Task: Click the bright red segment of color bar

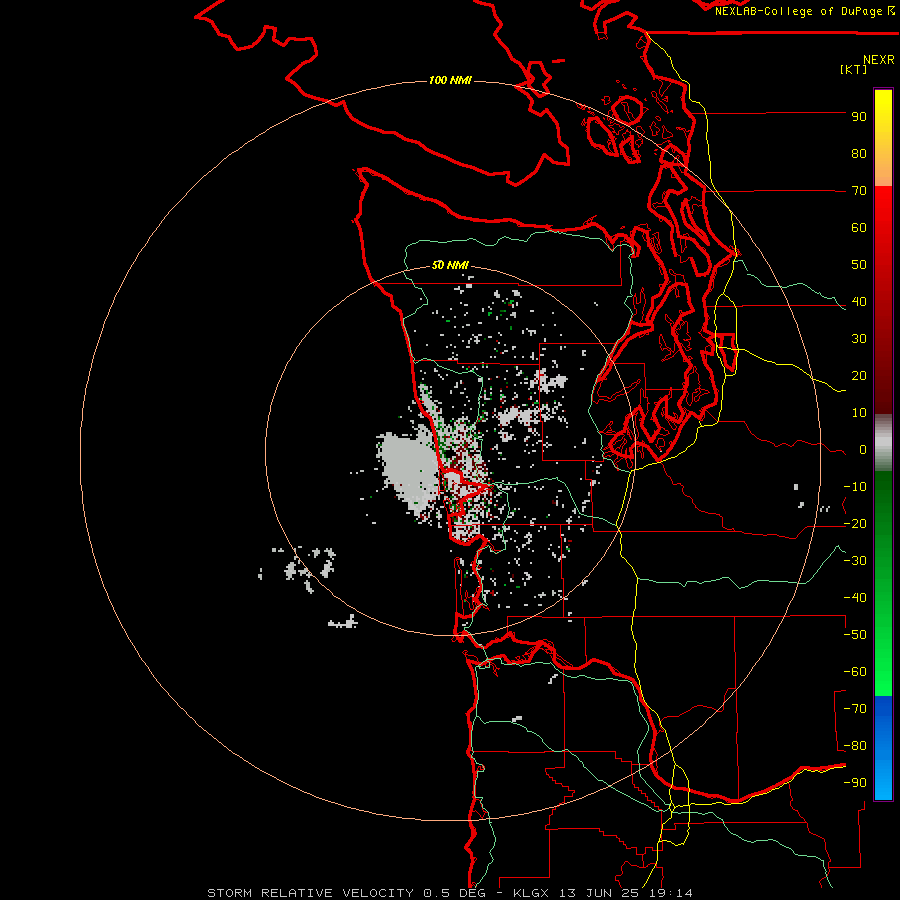Action: [883, 230]
